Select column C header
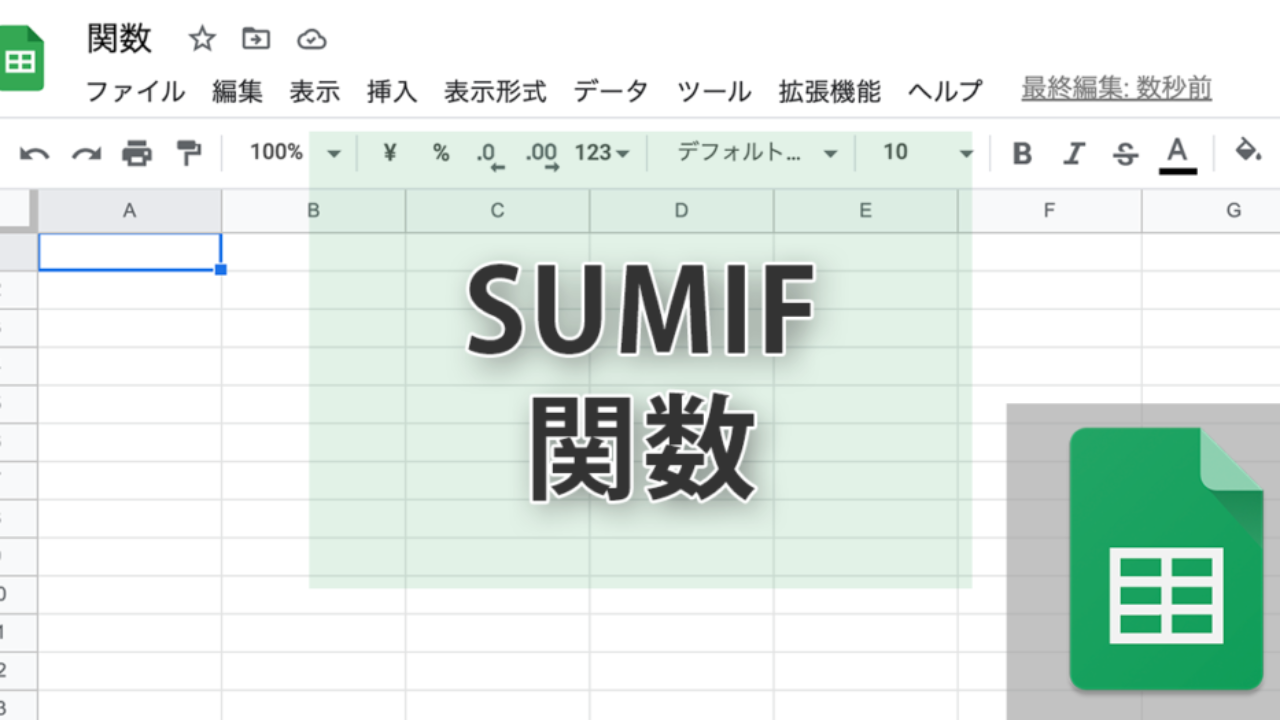Image resolution: width=1280 pixels, height=720 pixels. point(497,211)
